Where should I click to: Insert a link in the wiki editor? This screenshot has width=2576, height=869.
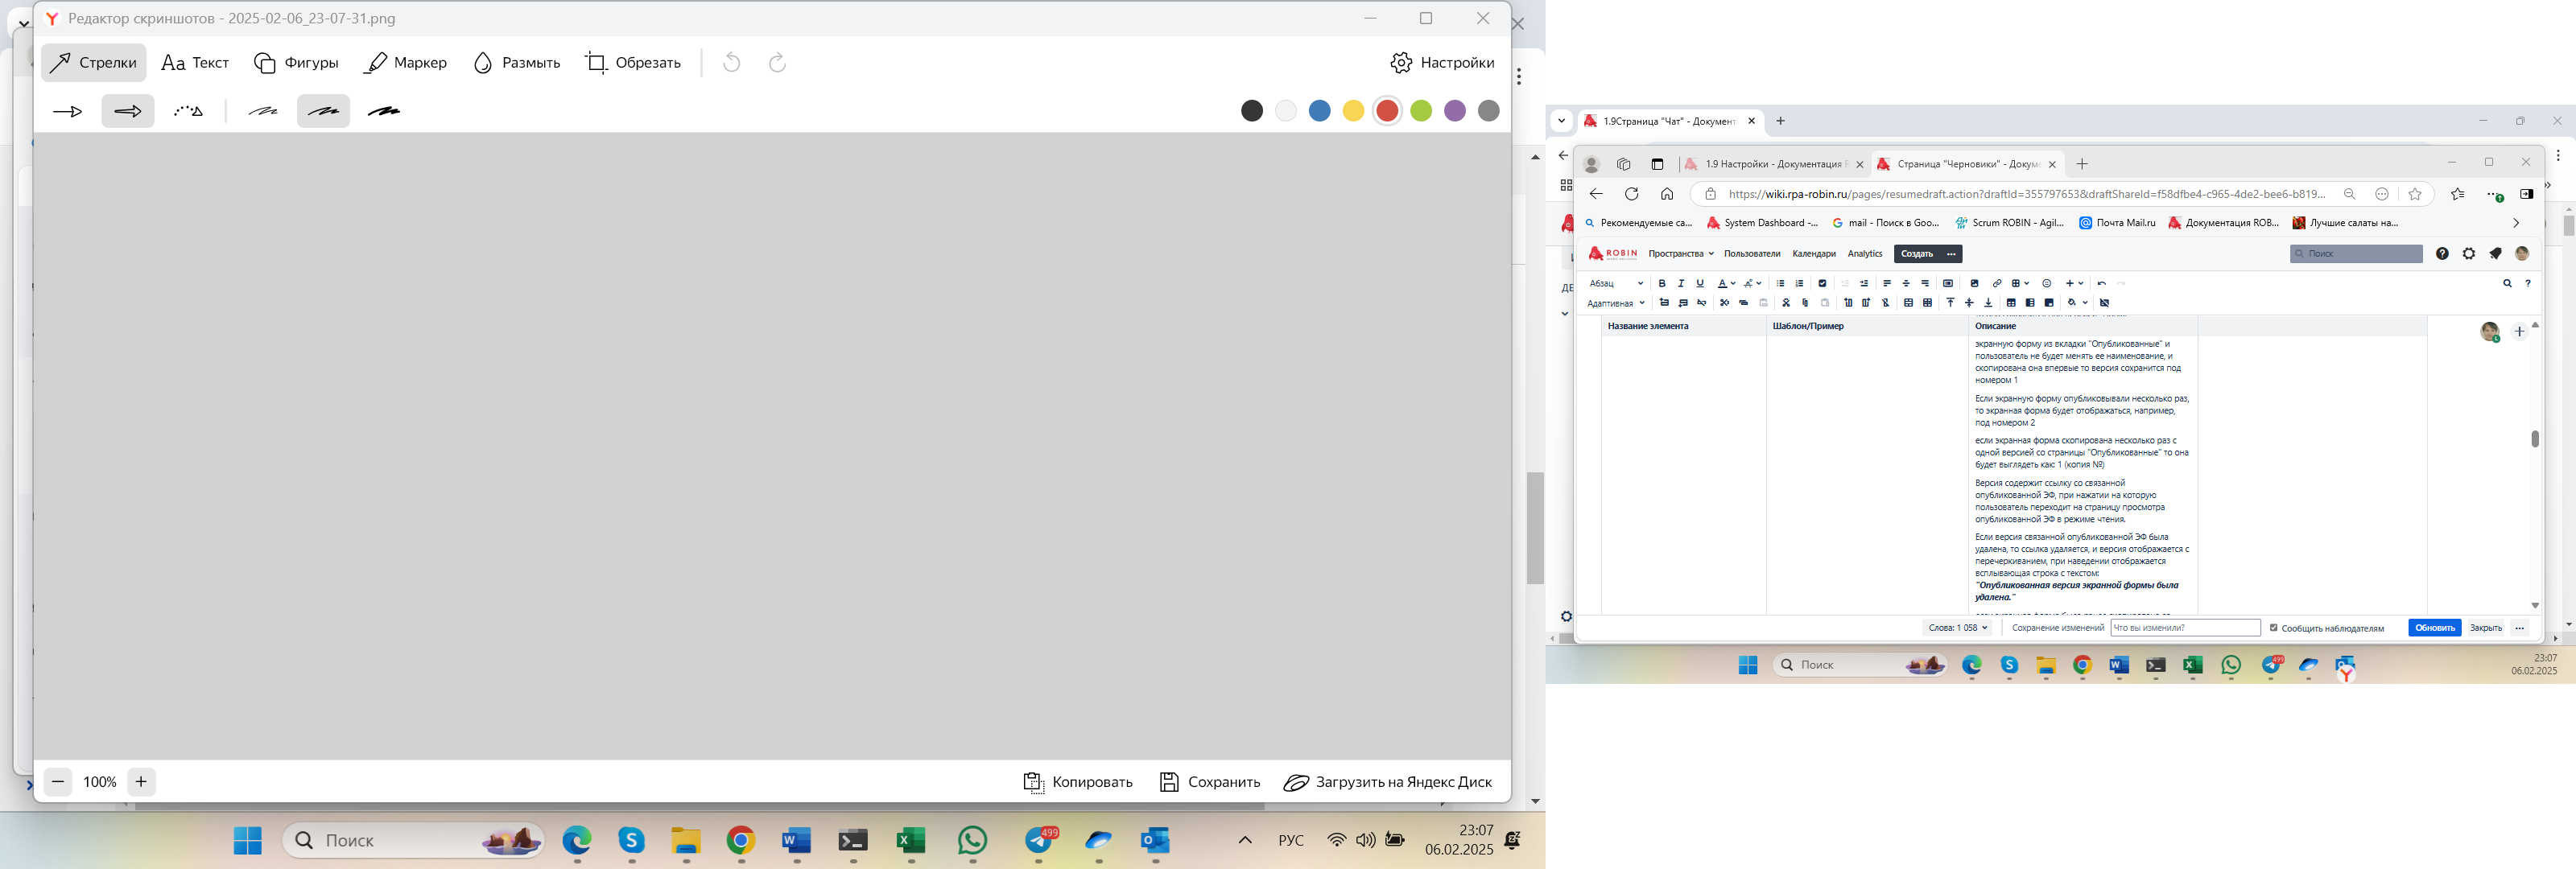(x=1997, y=284)
